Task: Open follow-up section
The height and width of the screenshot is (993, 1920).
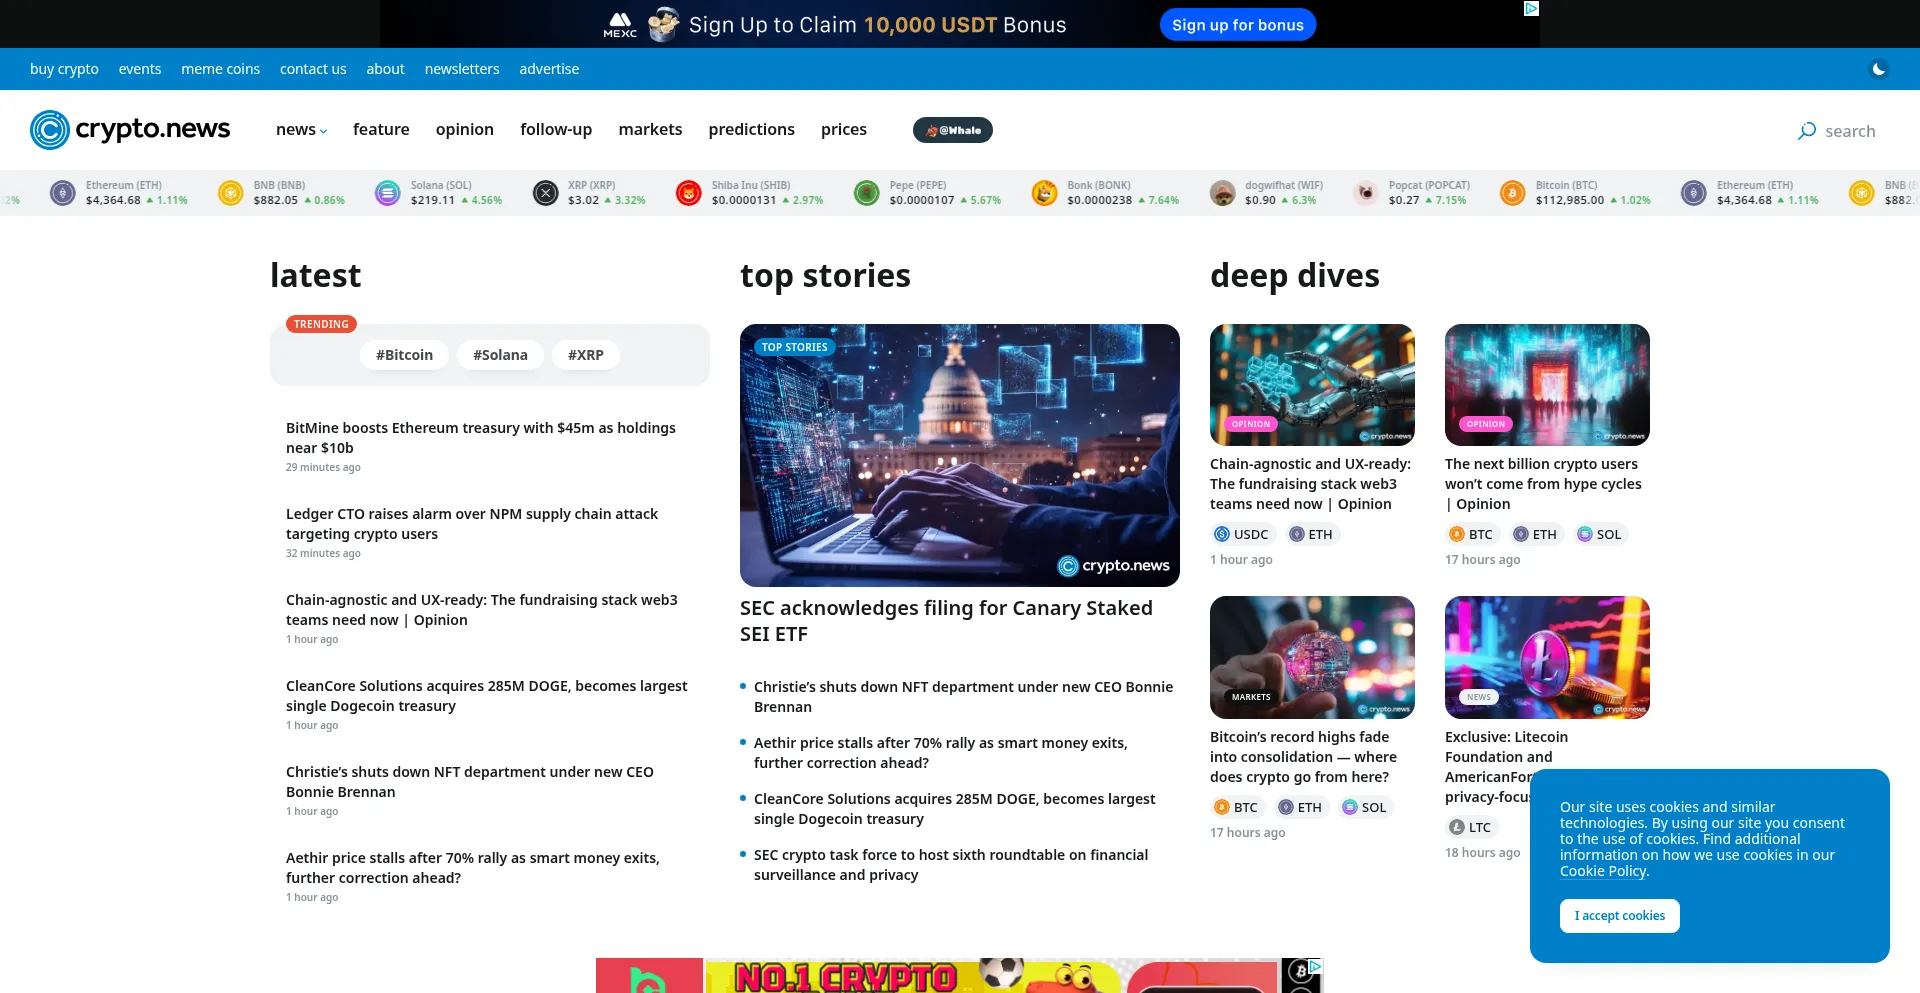Action: point(556,130)
